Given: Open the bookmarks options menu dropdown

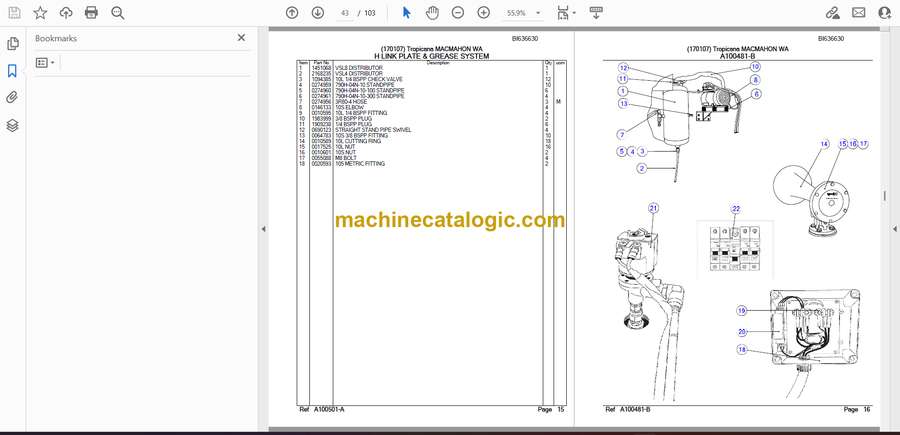Looking at the screenshot, I should coord(45,63).
